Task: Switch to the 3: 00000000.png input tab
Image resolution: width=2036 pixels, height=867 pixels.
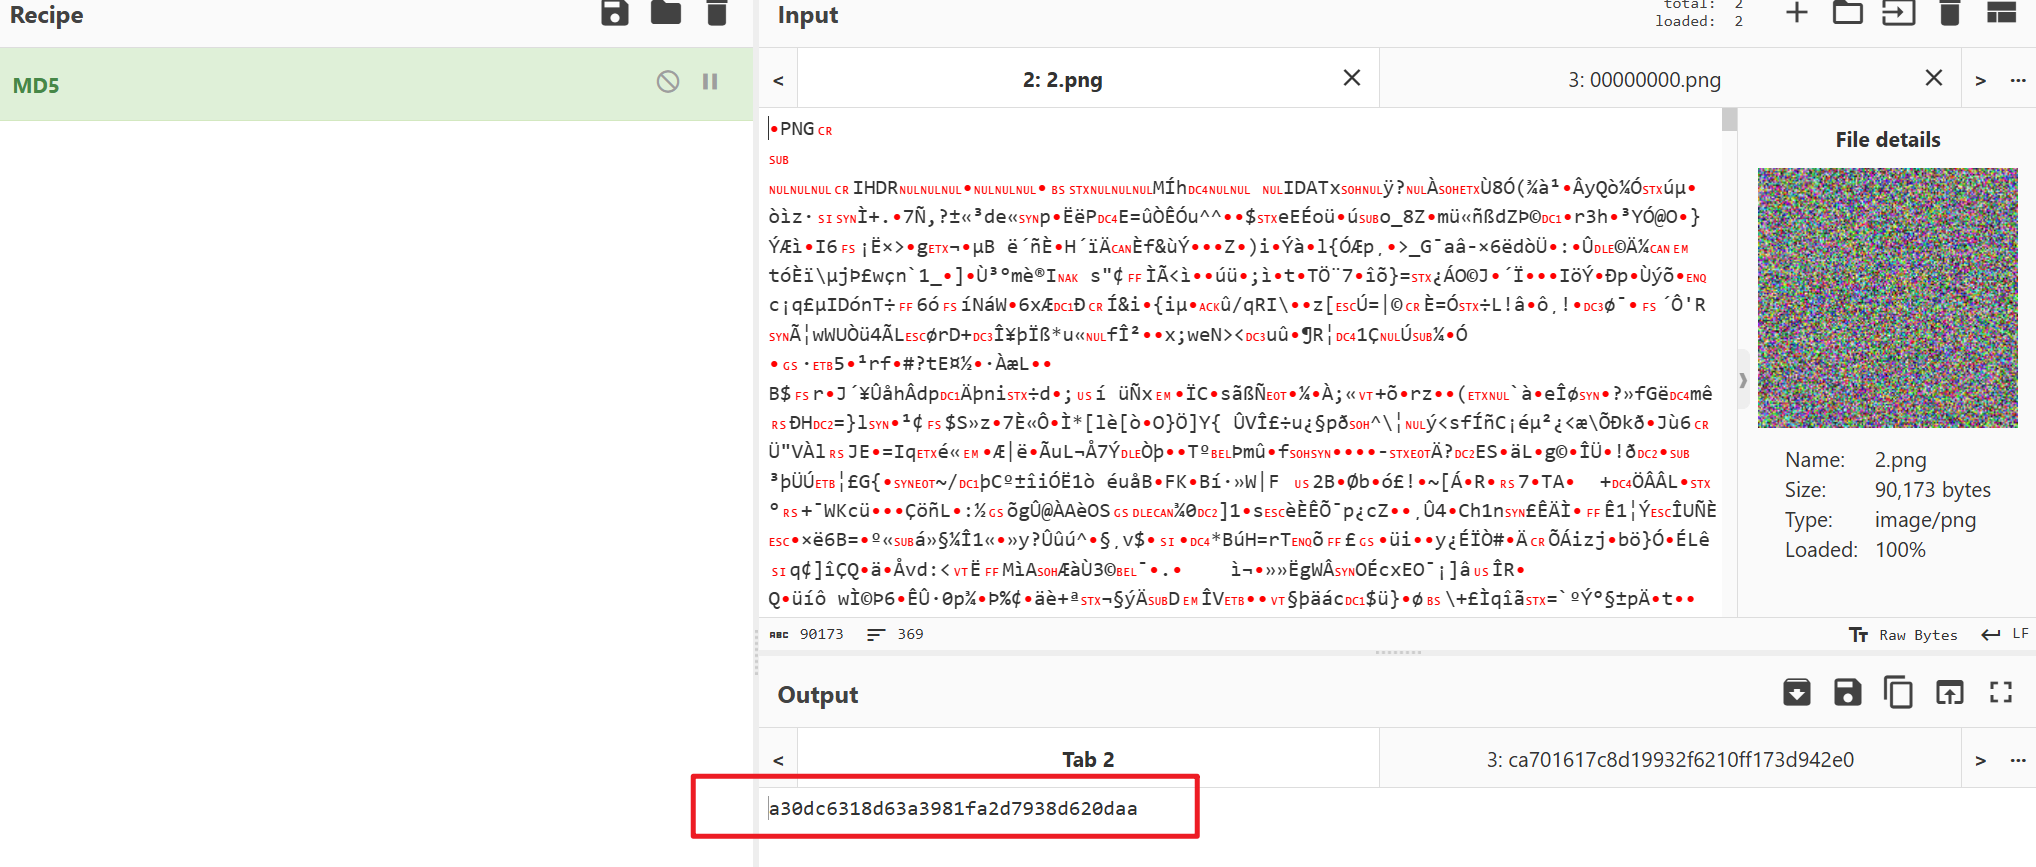Action: 1644,80
